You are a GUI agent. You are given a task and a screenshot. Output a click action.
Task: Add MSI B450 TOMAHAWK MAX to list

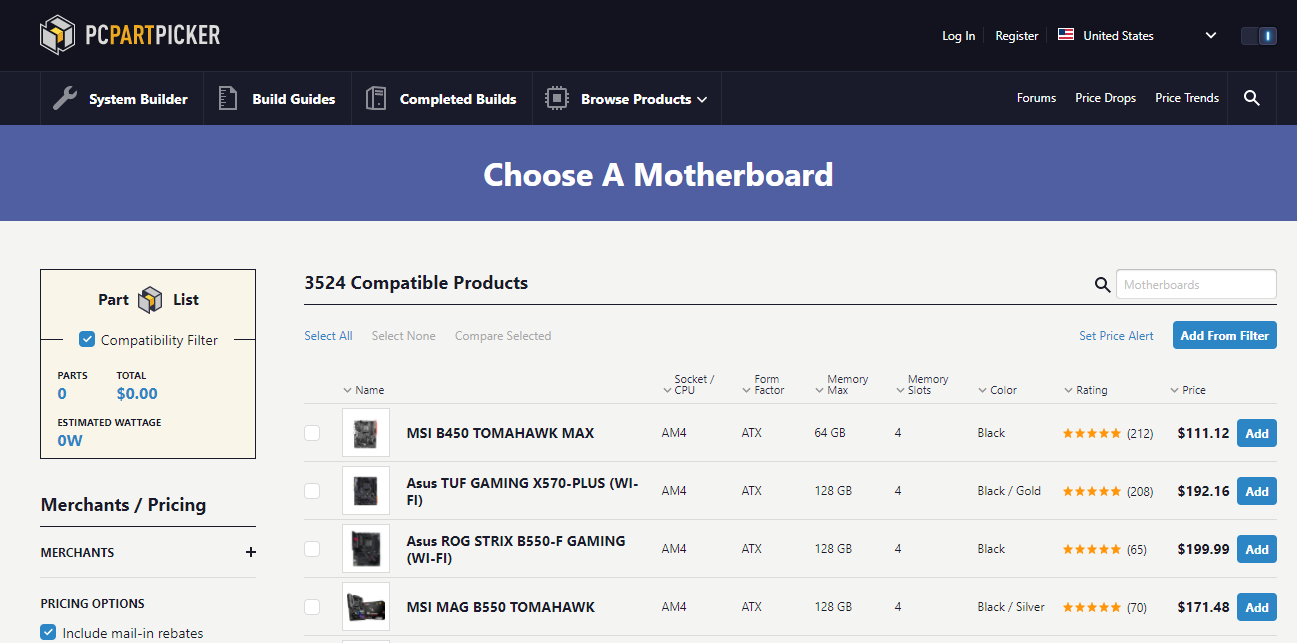point(1257,433)
